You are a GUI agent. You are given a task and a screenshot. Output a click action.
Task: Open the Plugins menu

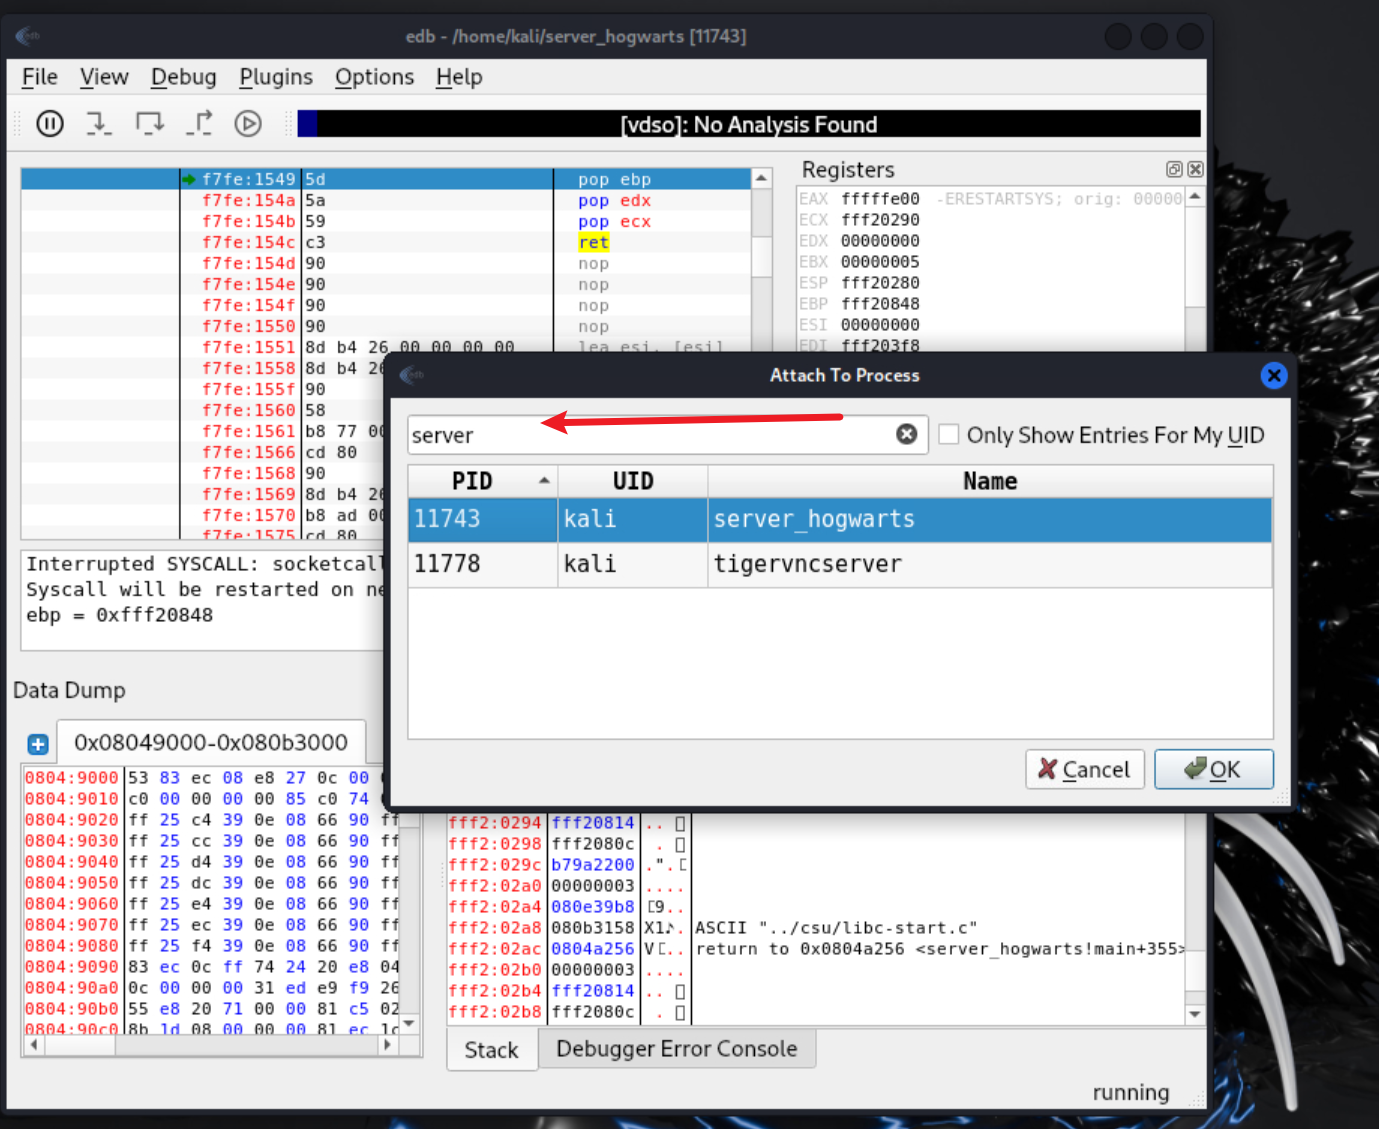[276, 77]
